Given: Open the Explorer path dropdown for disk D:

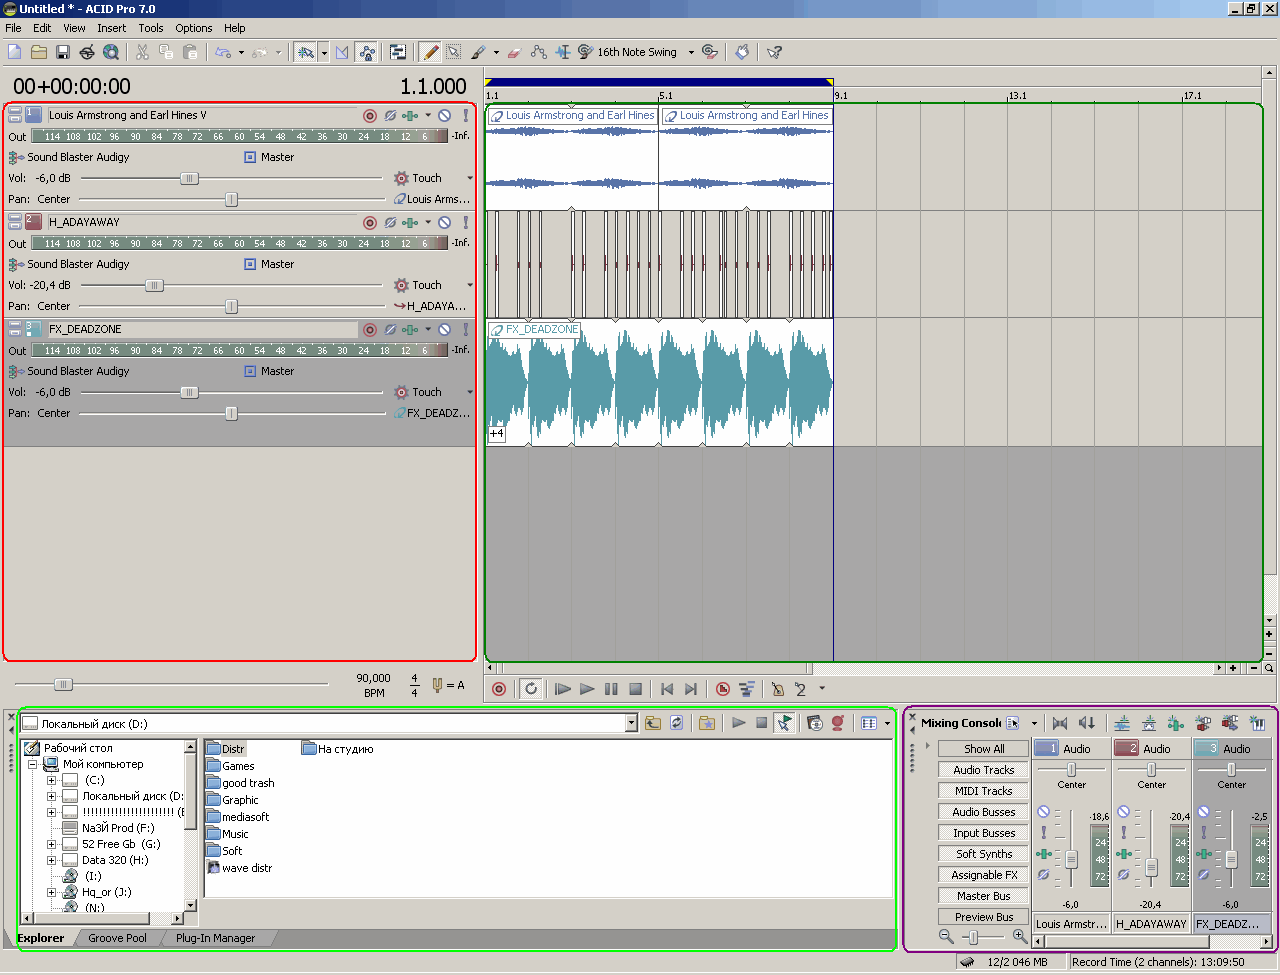Looking at the screenshot, I should [x=631, y=723].
